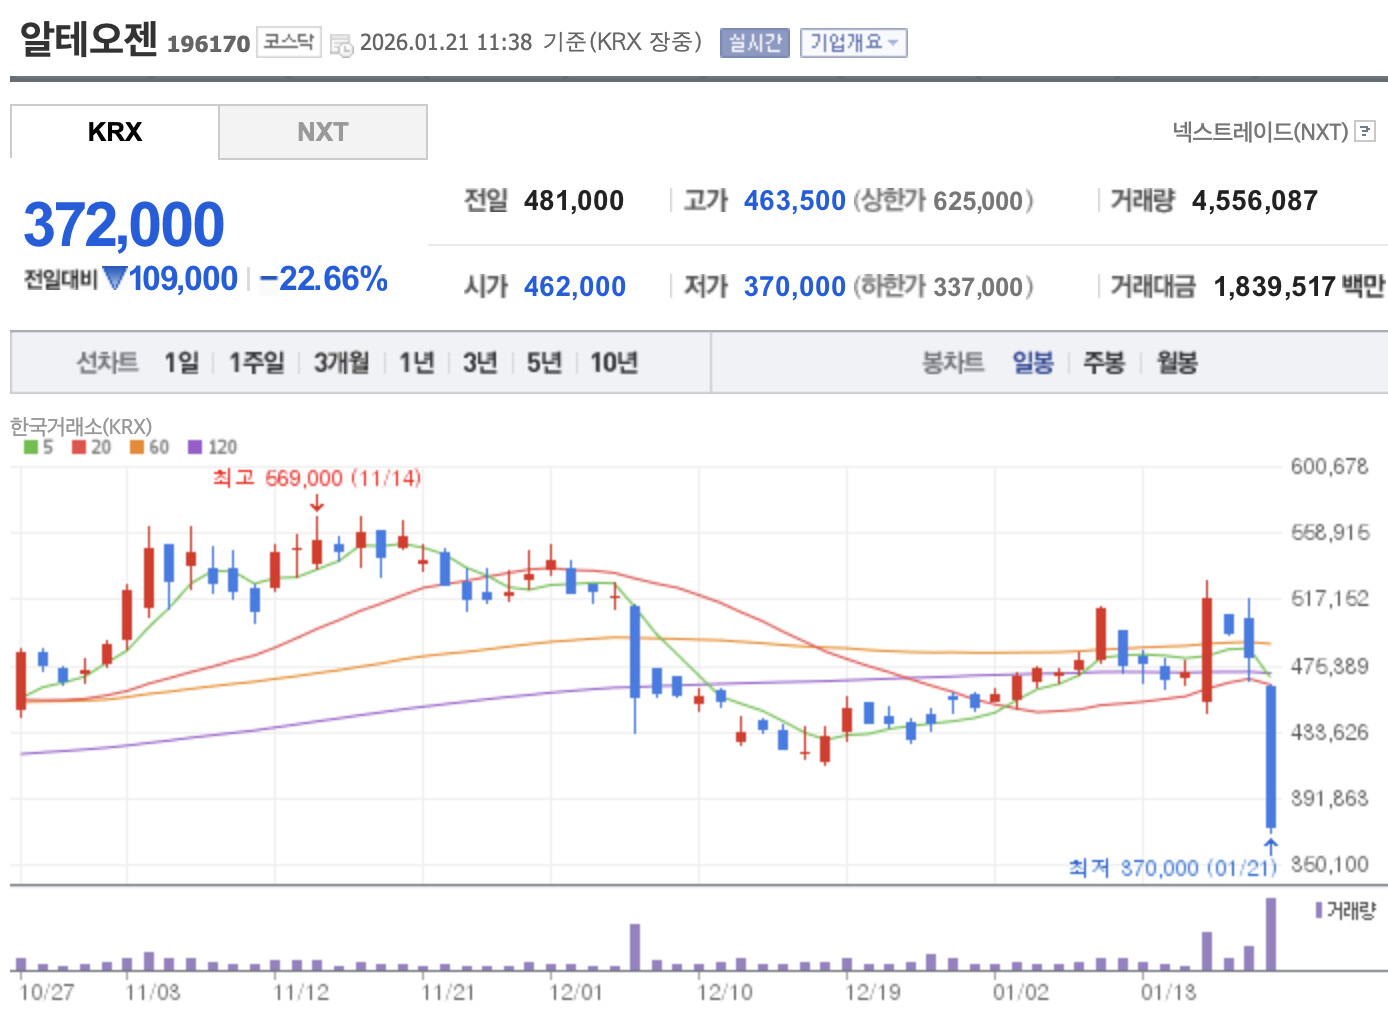Image resolution: width=1388 pixels, height=1016 pixels.
Task: Select the 10년 line chart period
Action: (x=614, y=362)
